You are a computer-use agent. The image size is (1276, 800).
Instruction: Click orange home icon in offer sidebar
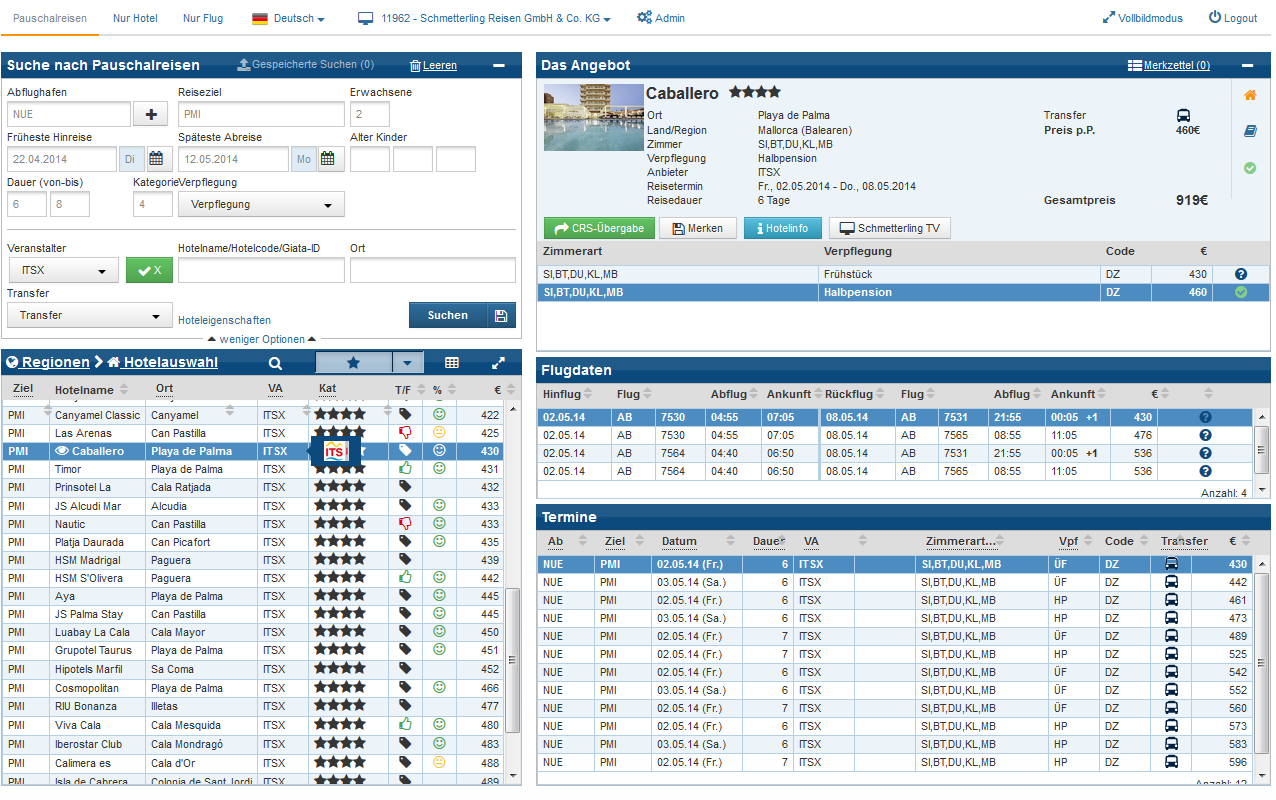(1249, 95)
